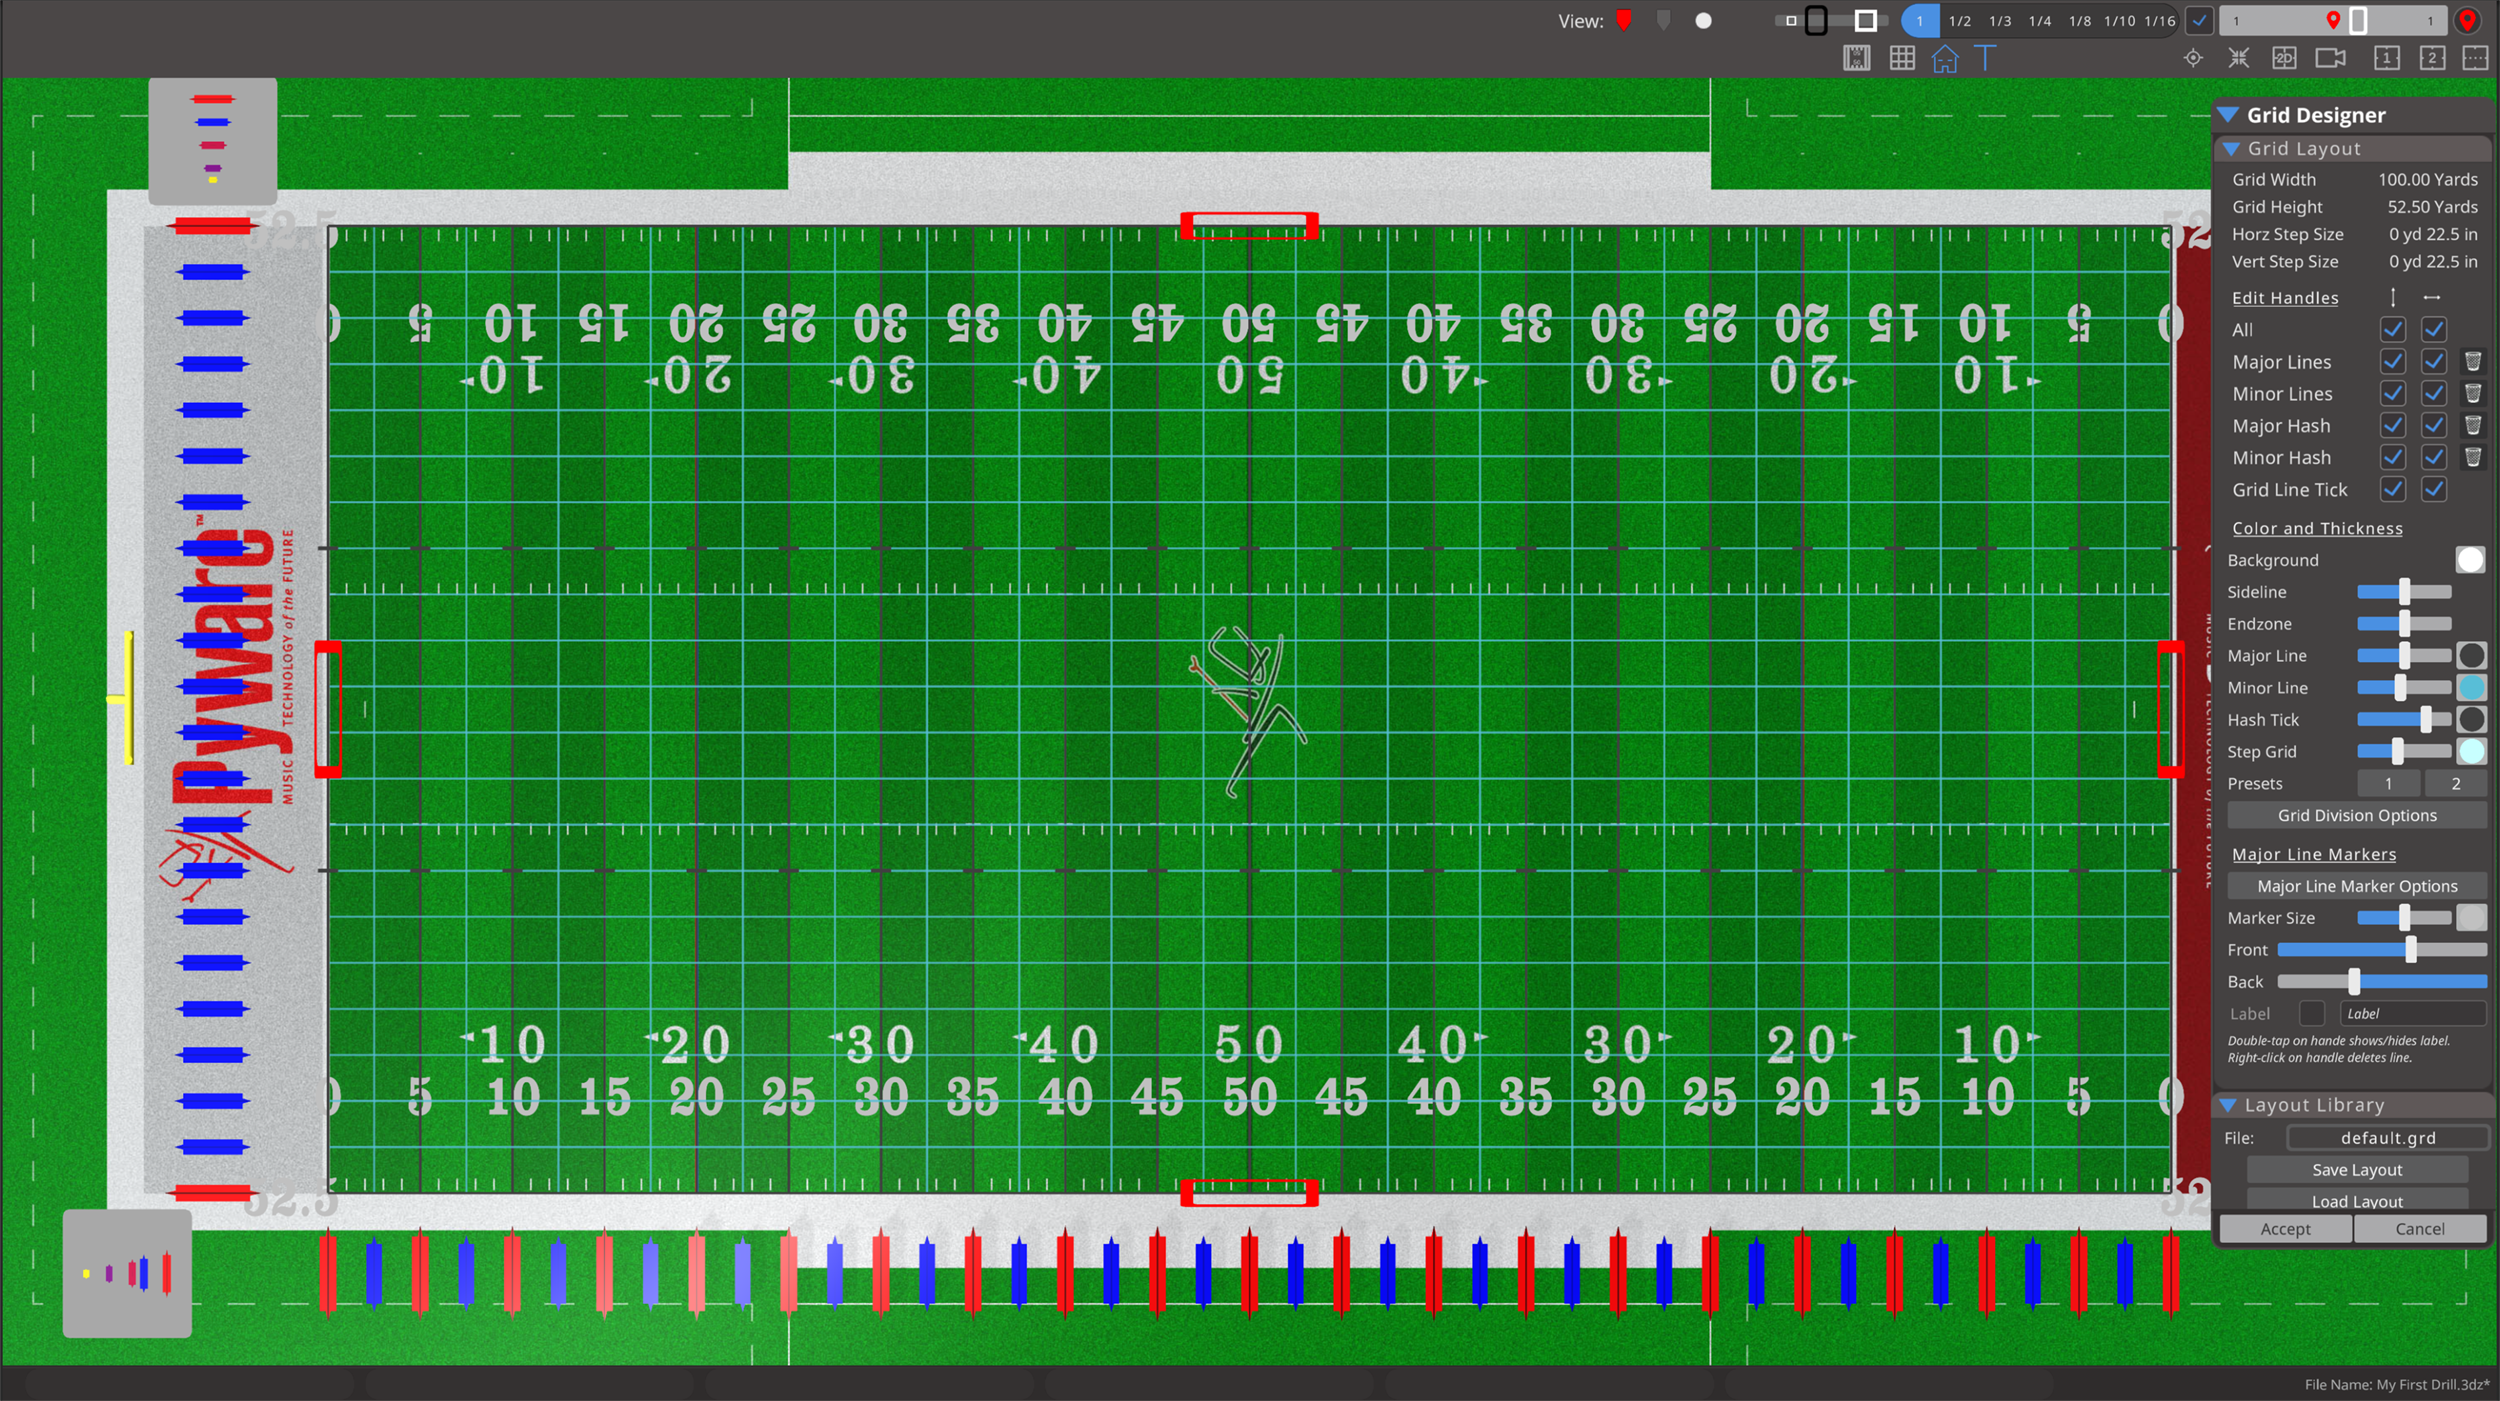Select the 1/8 step subdivision tab

(x=2080, y=21)
